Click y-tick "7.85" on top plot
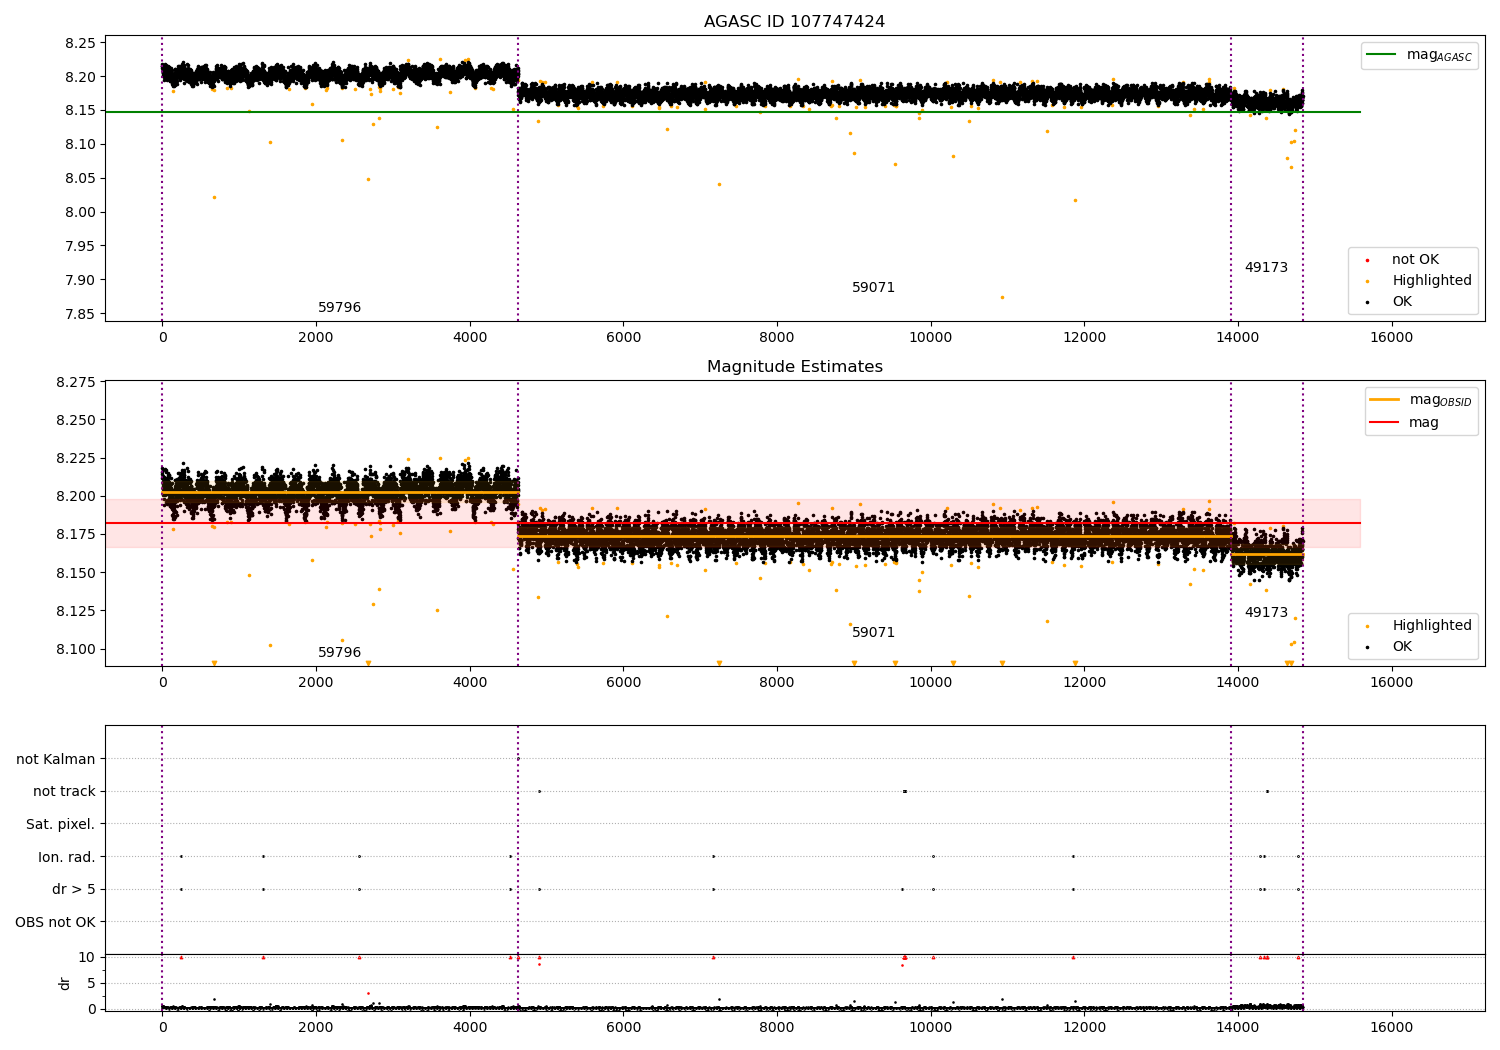This screenshot has width=1500, height=1050. (x=80, y=314)
